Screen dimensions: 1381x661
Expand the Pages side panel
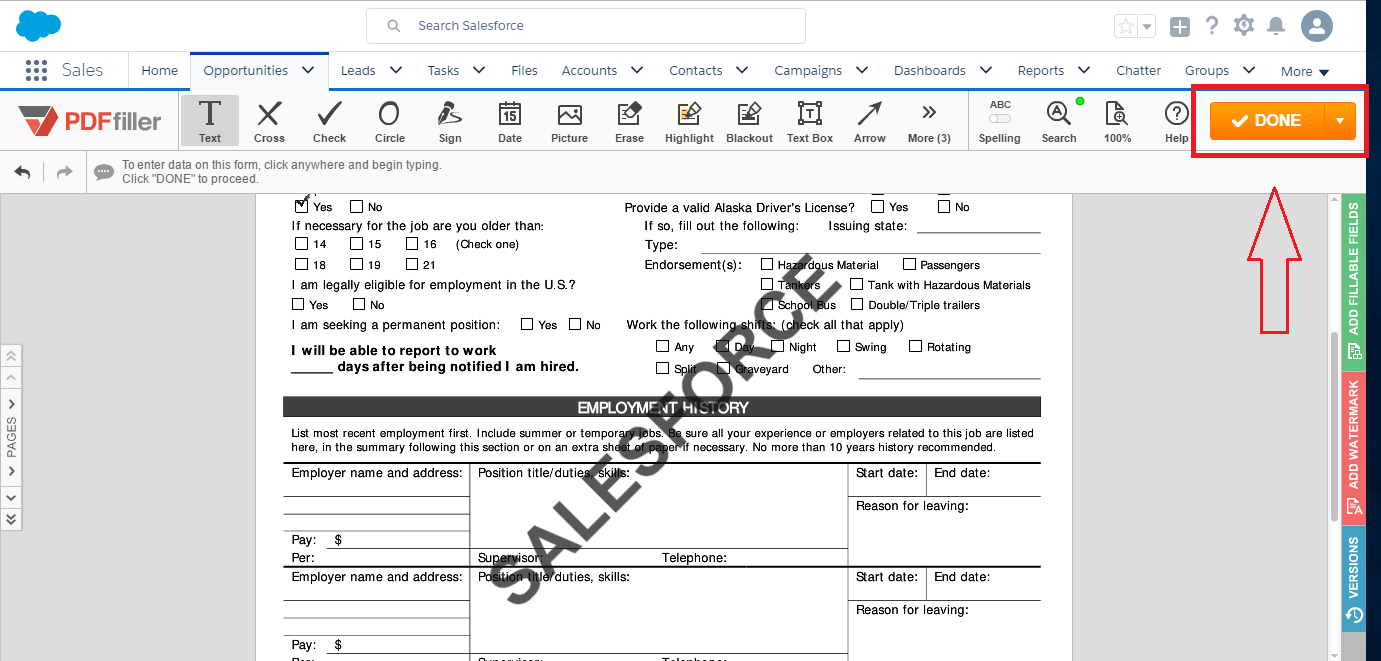point(11,436)
